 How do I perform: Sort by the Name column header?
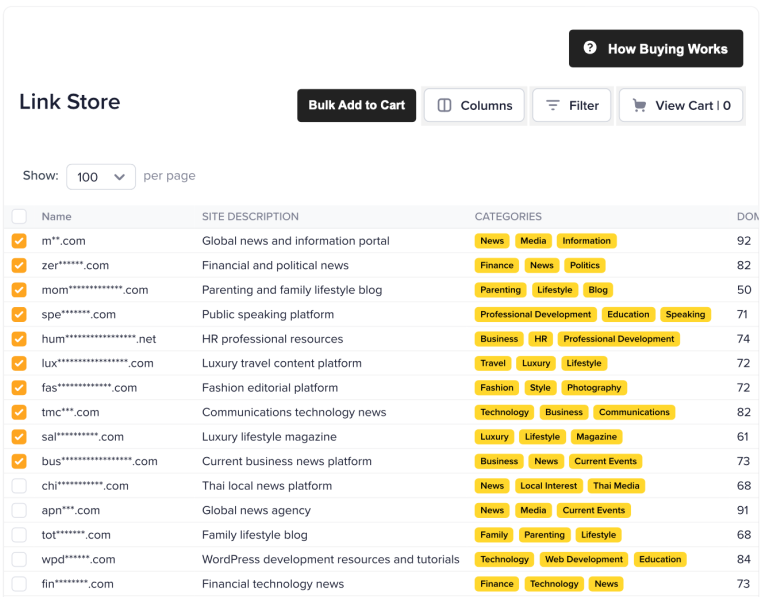[56, 217]
